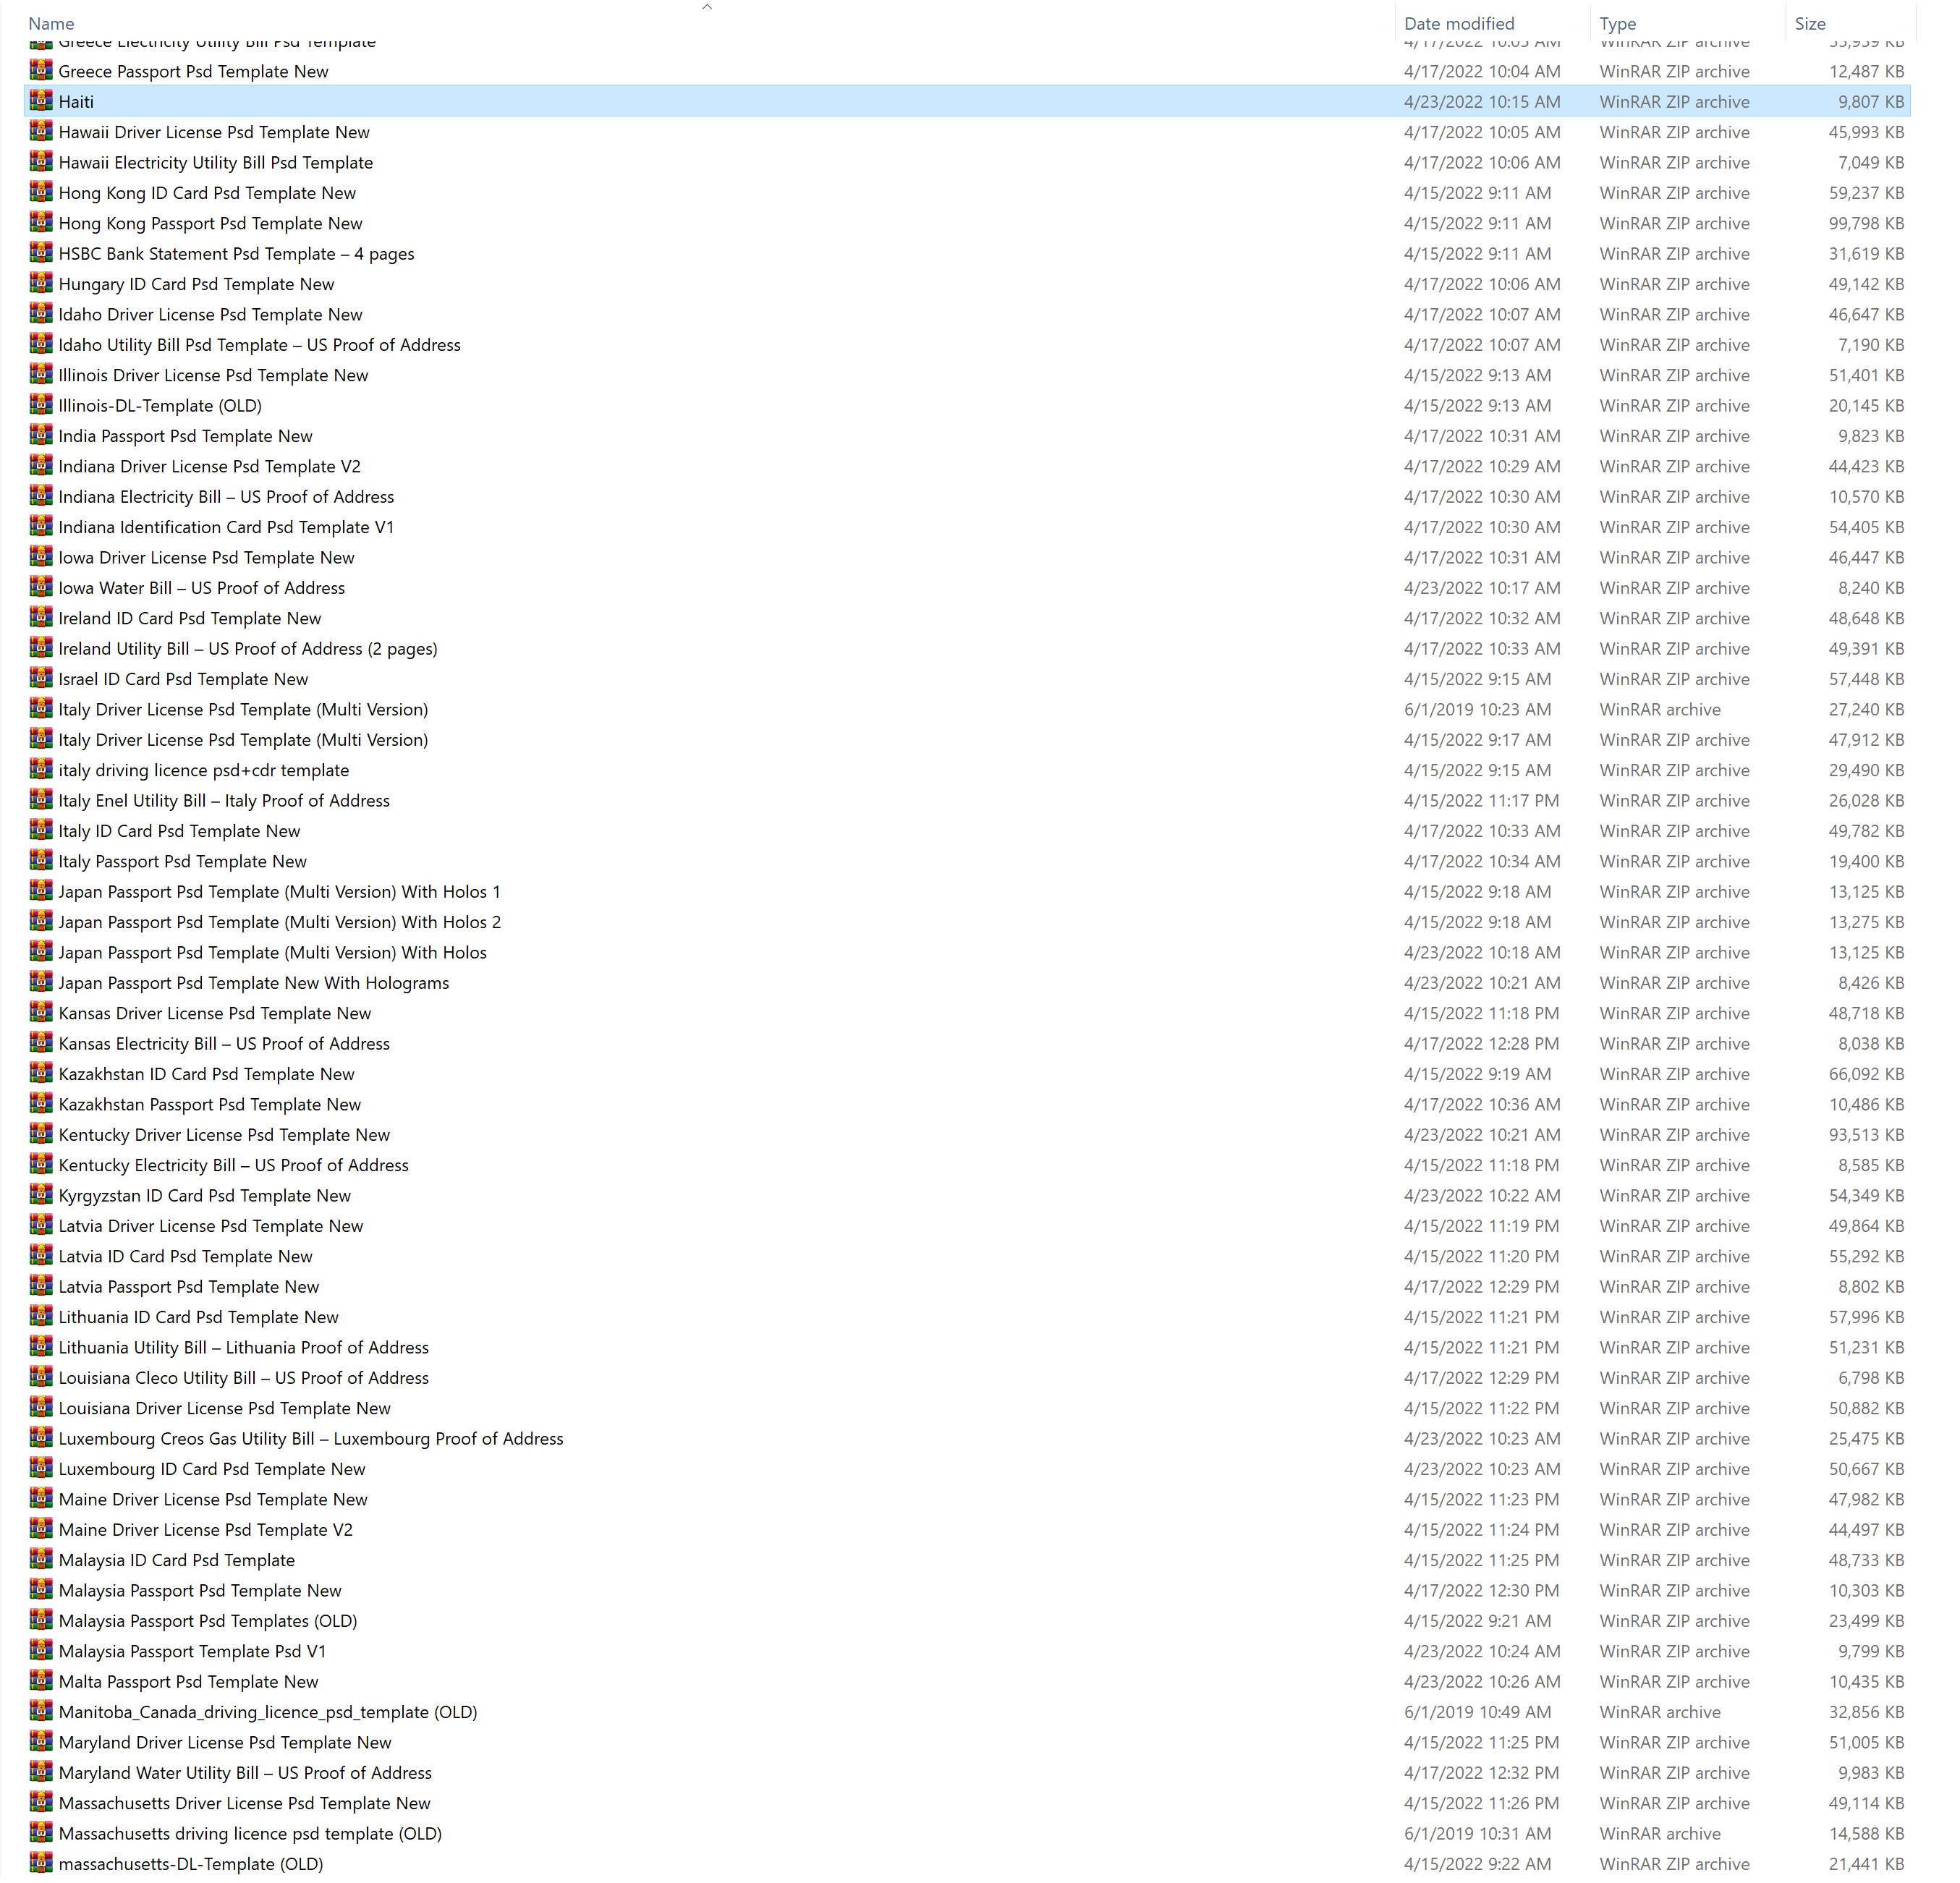Click the WinRAR icon for Illinois-DL-Template (OLD)
Viewport: 1960px width, 1883px height.
(41, 405)
